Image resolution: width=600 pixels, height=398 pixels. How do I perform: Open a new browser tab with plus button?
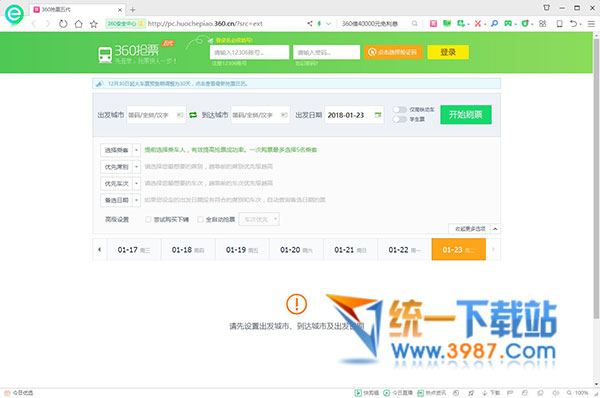[x=132, y=10]
